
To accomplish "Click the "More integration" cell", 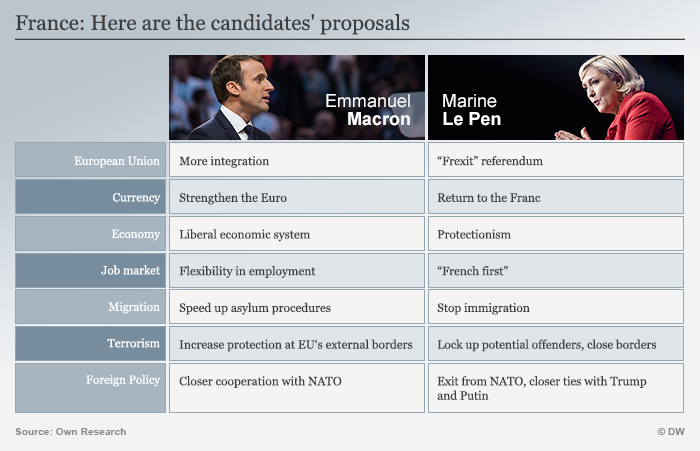I will [297, 160].
